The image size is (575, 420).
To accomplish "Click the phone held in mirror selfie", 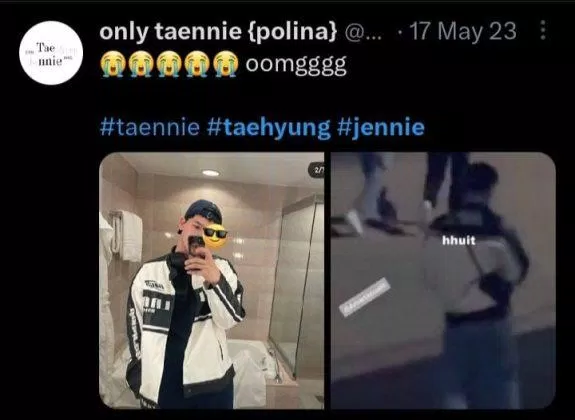I will coord(197,246).
